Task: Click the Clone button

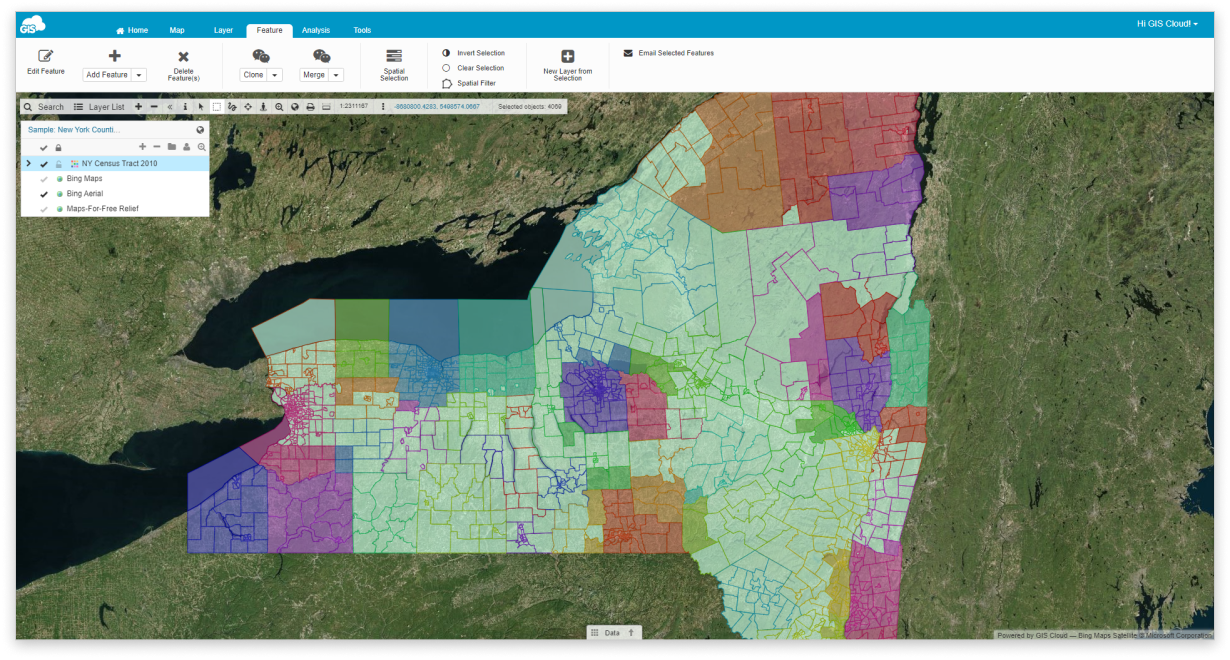Action: click(x=254, y=75)
